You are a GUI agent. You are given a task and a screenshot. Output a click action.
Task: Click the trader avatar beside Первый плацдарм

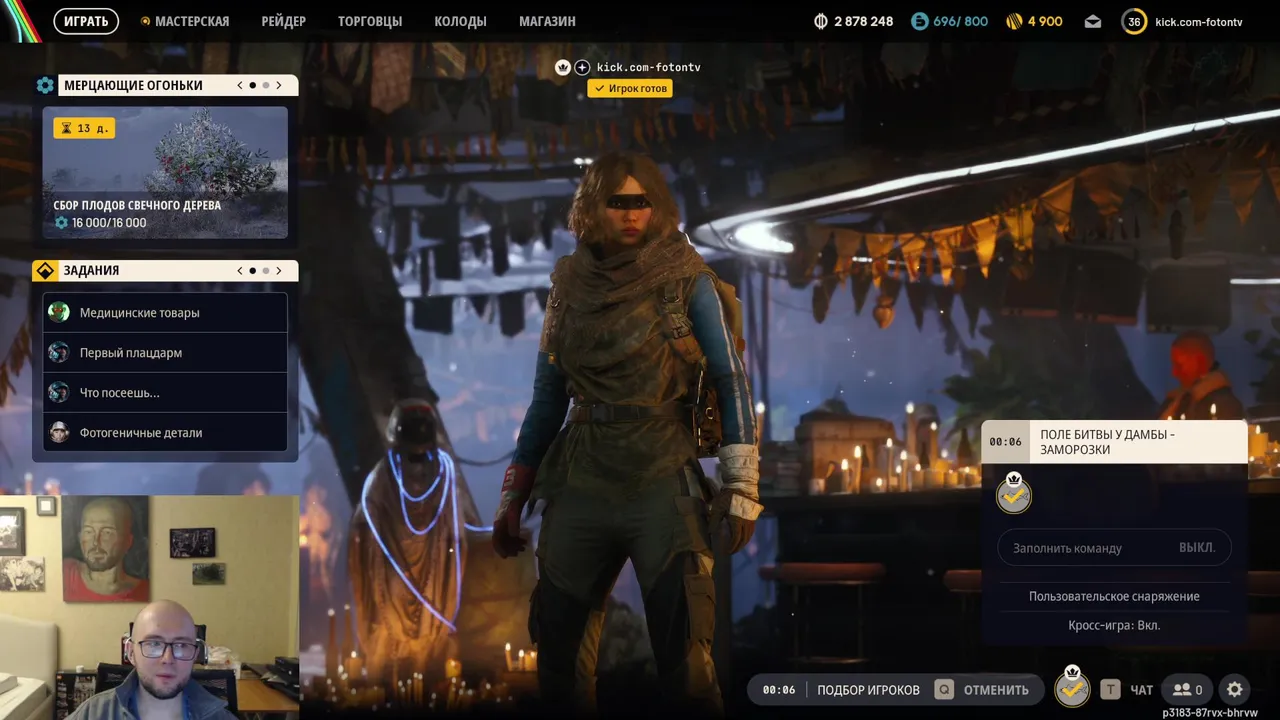pyautogui.click(x=59, y=352)
